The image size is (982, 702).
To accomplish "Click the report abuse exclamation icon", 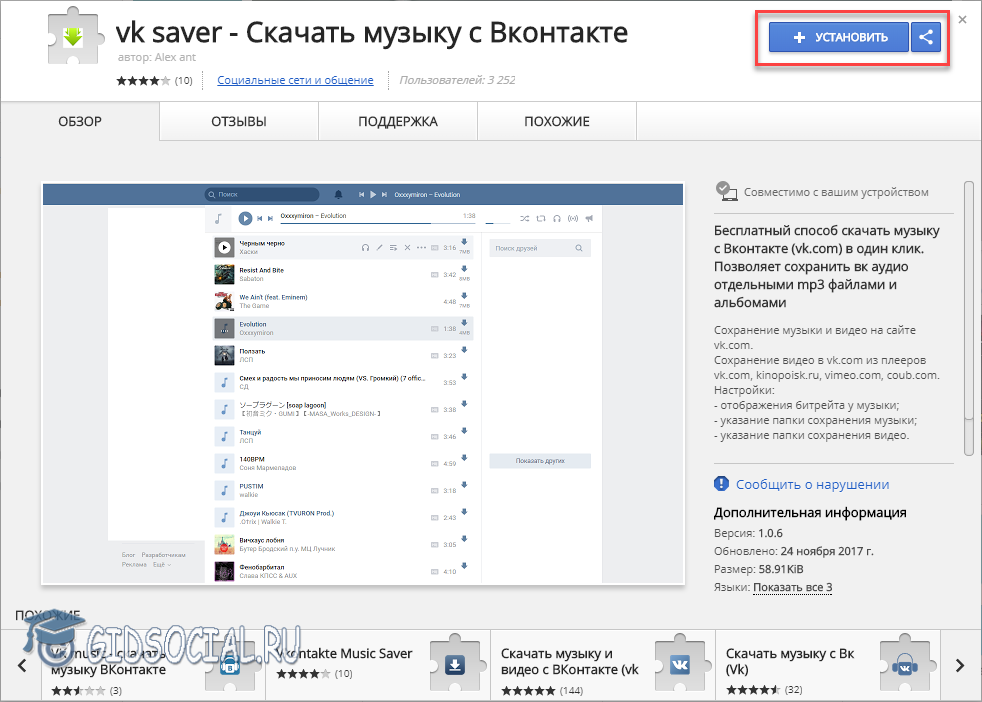I will (722, 484).
